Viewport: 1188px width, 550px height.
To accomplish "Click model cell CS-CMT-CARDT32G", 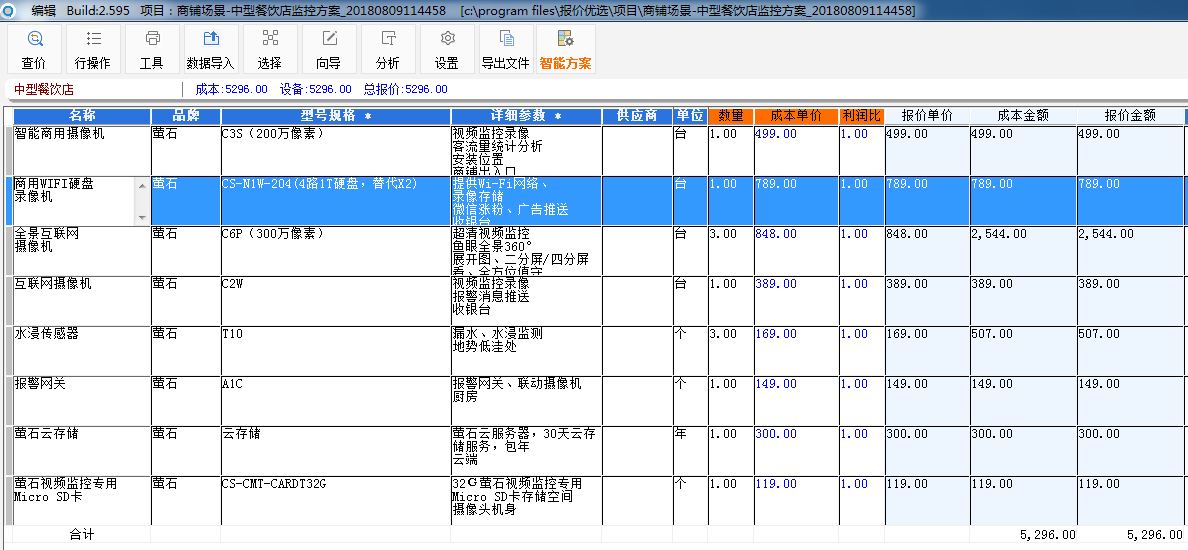I will pos(336,501).
